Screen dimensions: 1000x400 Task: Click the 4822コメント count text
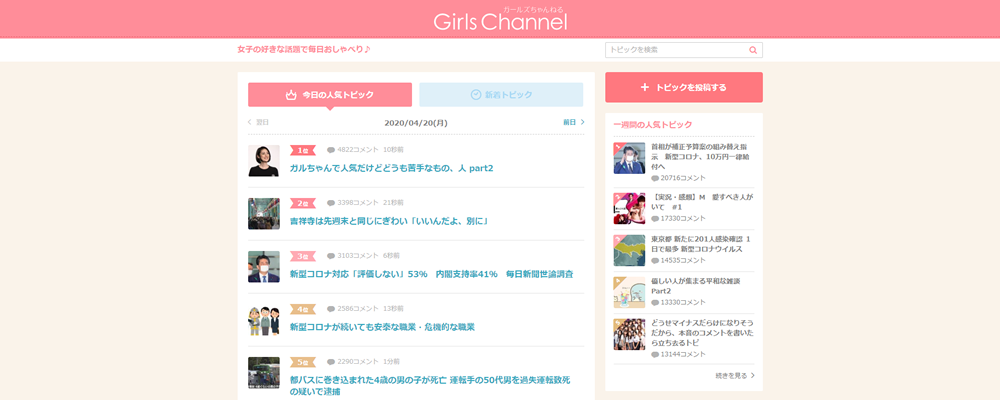point(358,151)
